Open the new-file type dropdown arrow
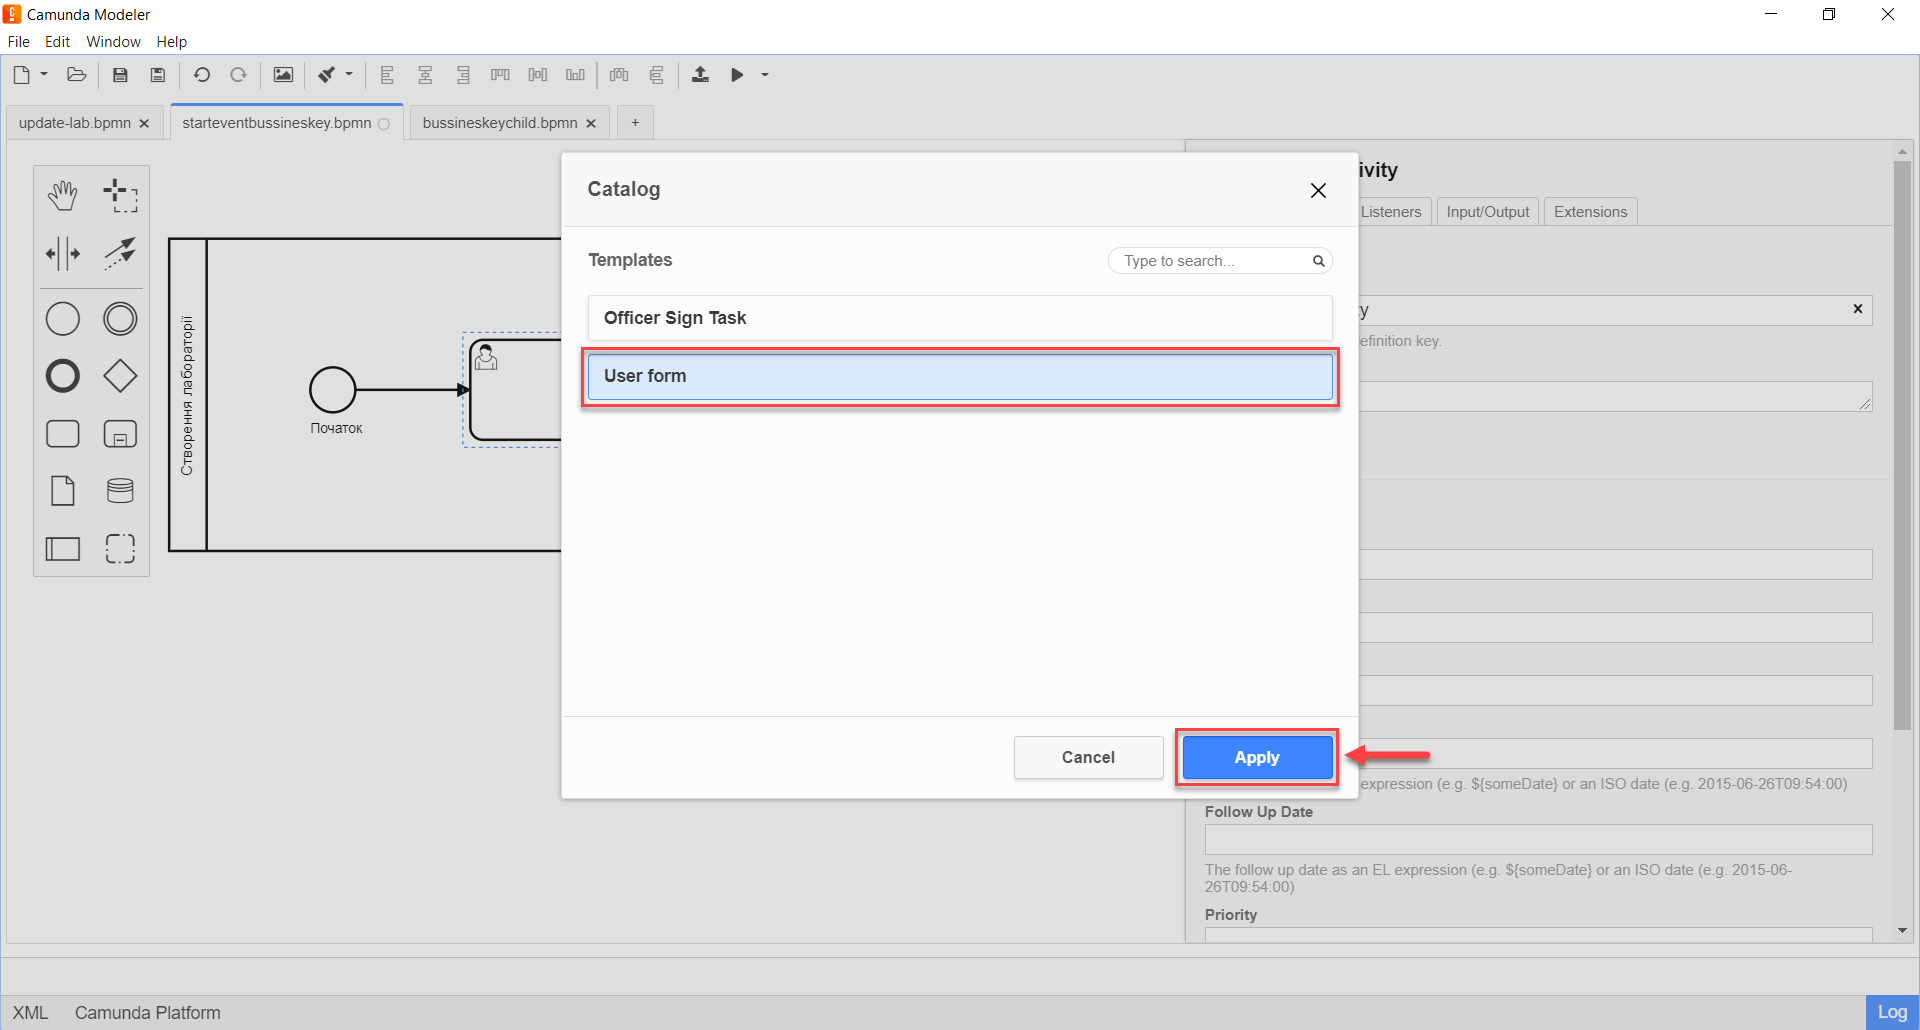 click(x=44, y=75)
